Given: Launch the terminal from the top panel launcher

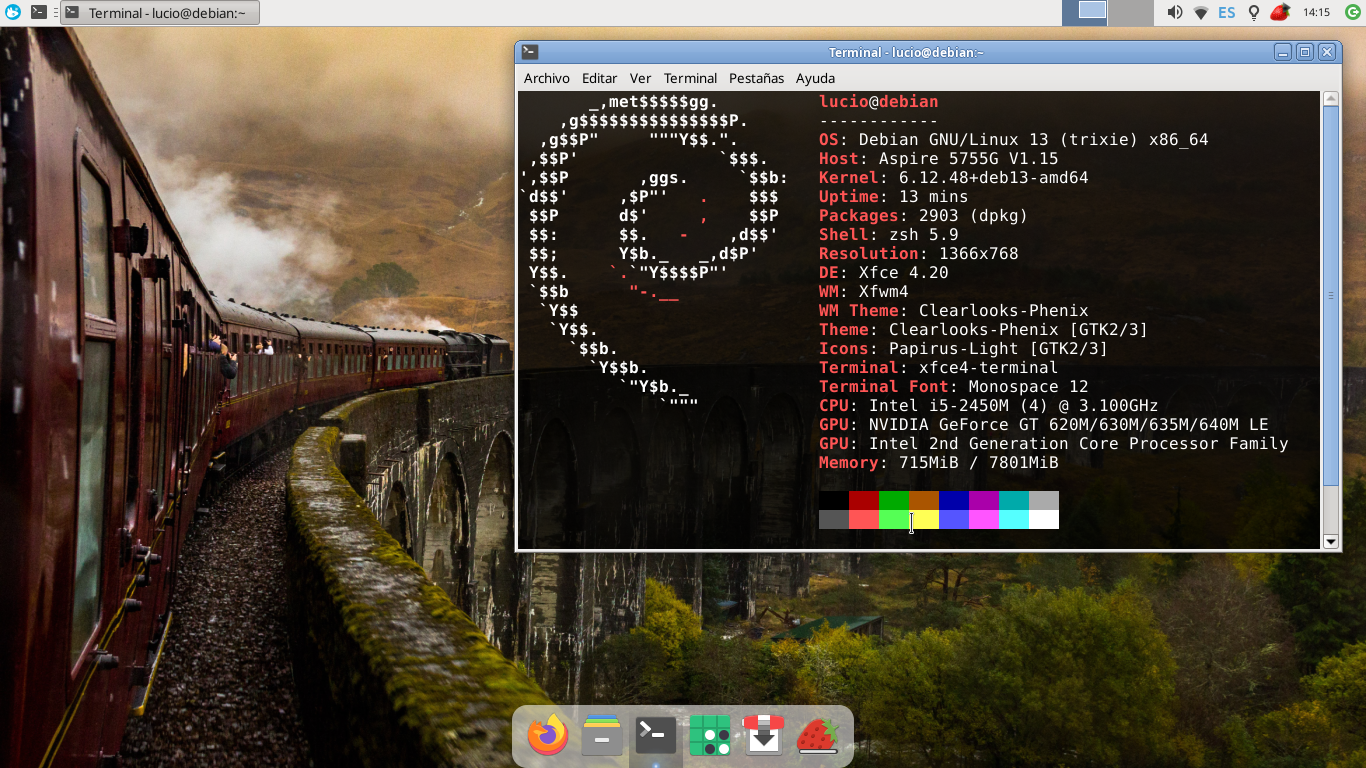Looking at the screenshot, I should [x=38, y=12].
